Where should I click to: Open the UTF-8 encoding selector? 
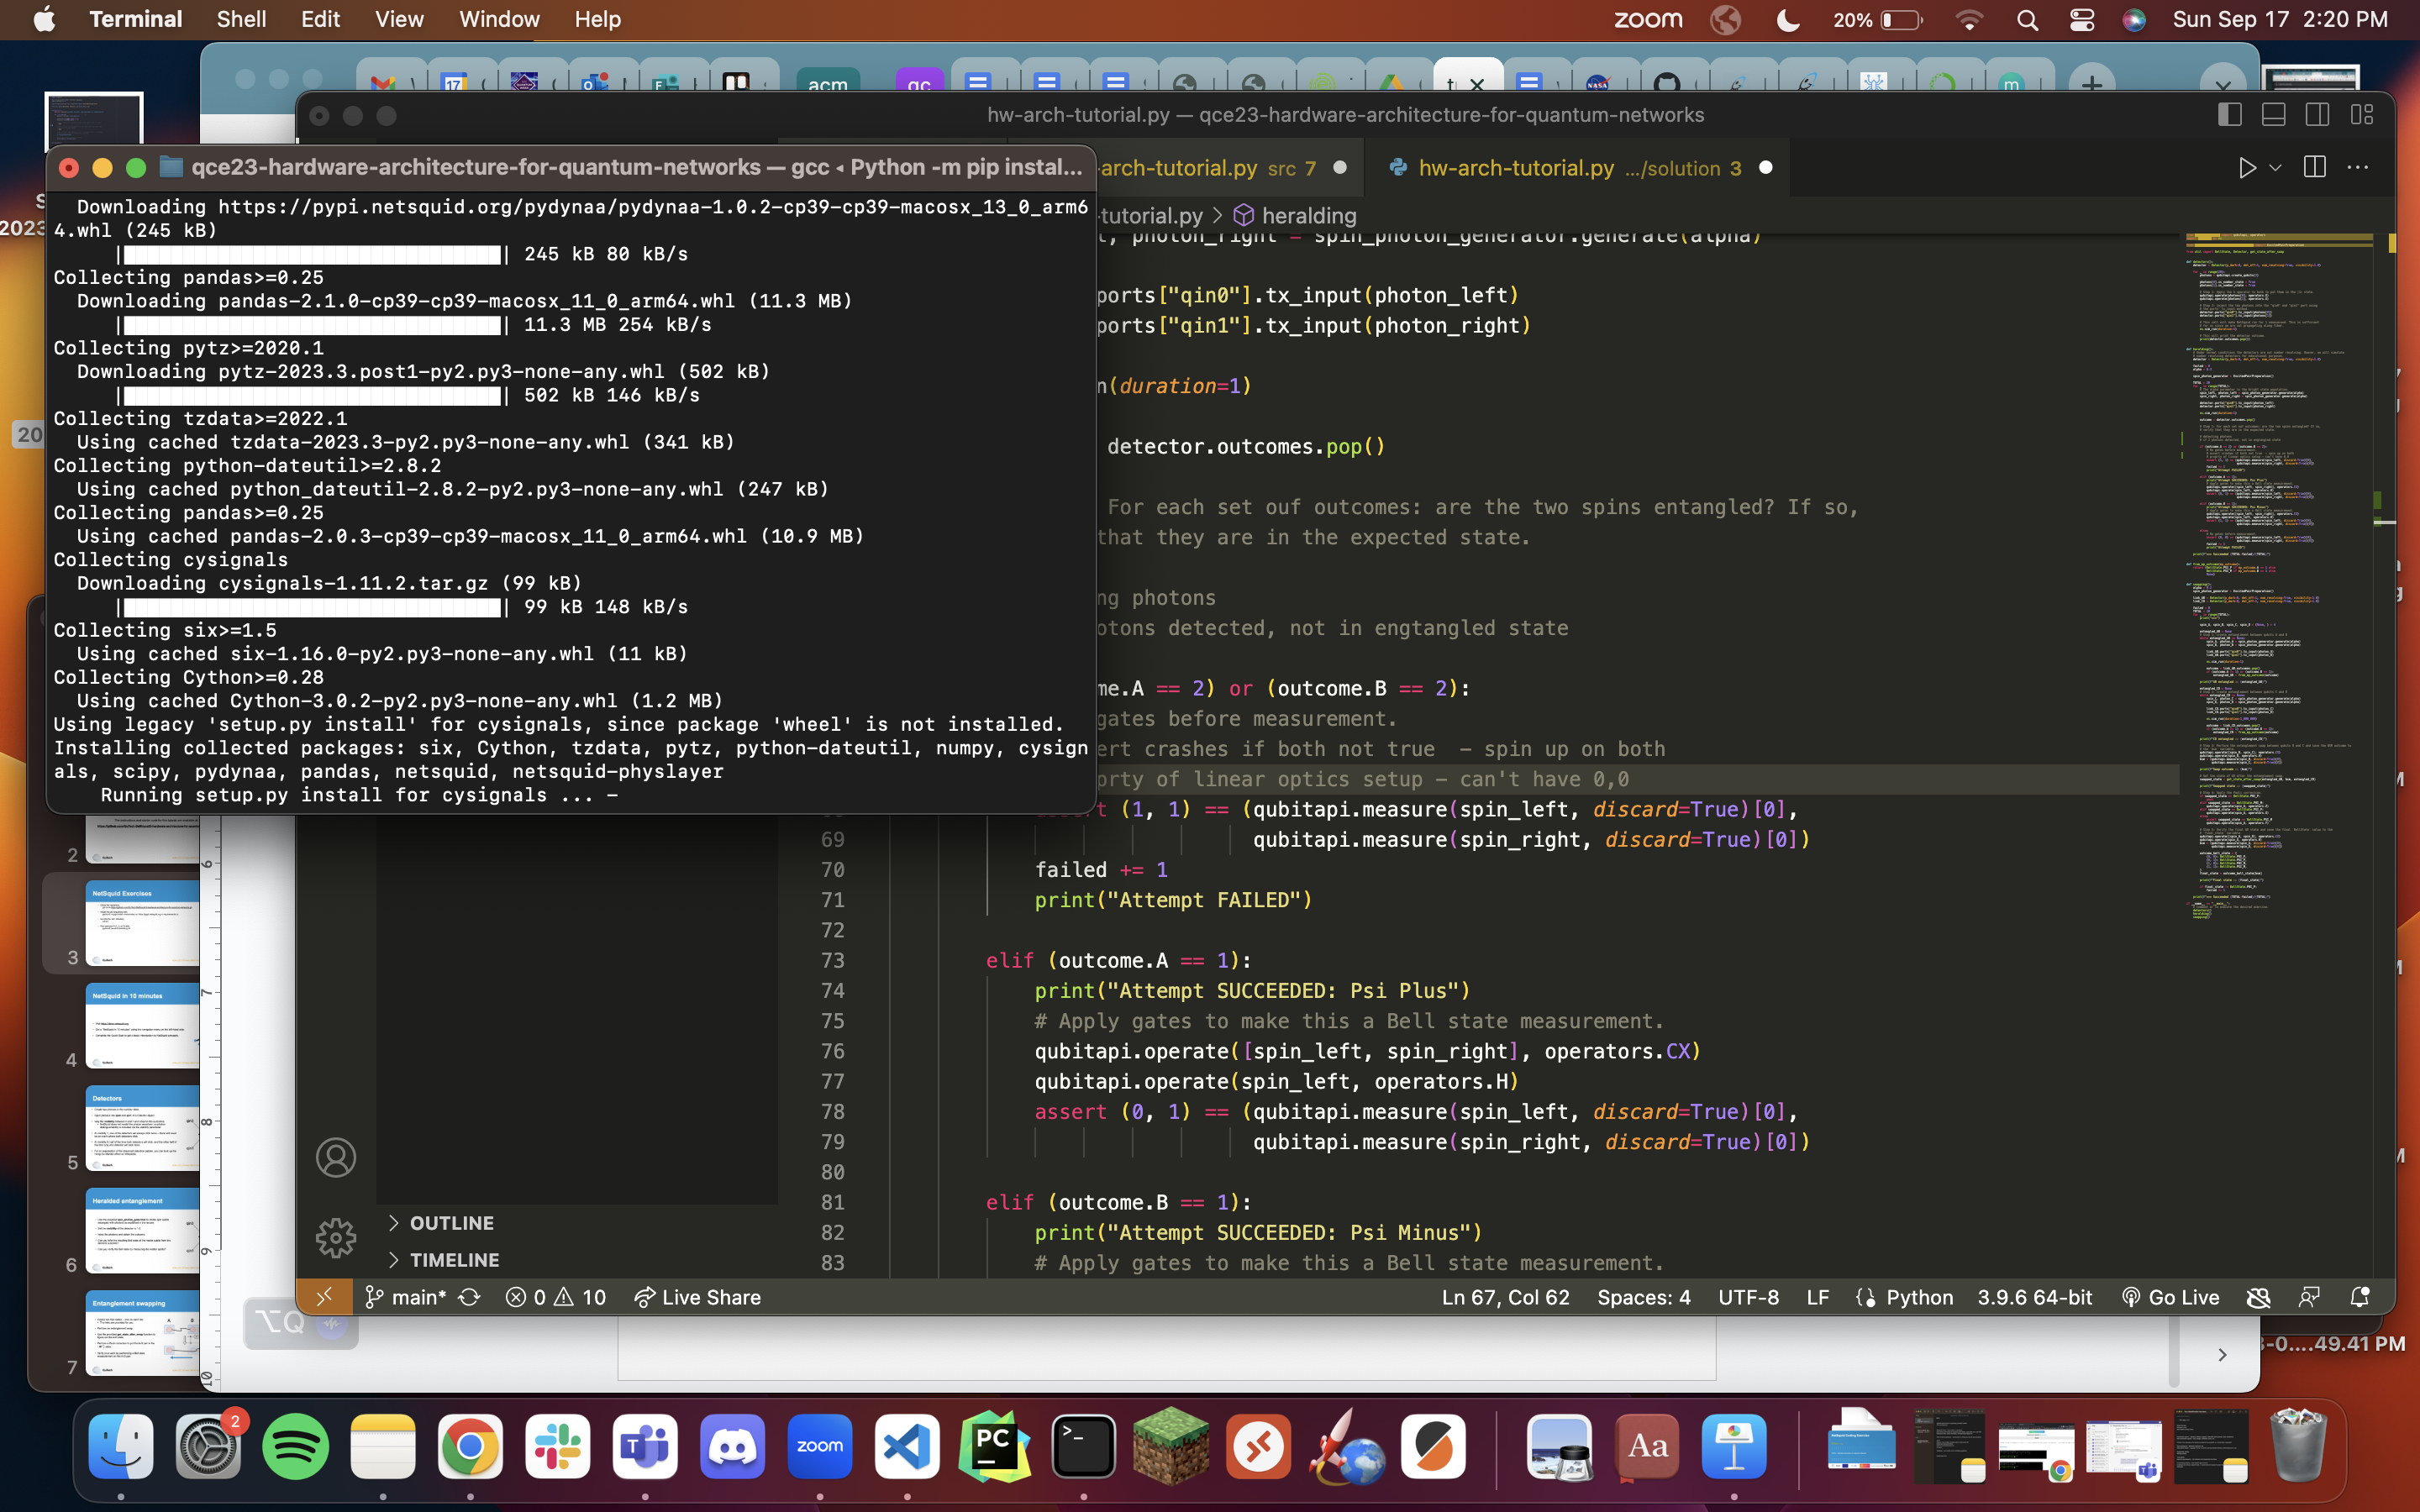point(1748,1297)
